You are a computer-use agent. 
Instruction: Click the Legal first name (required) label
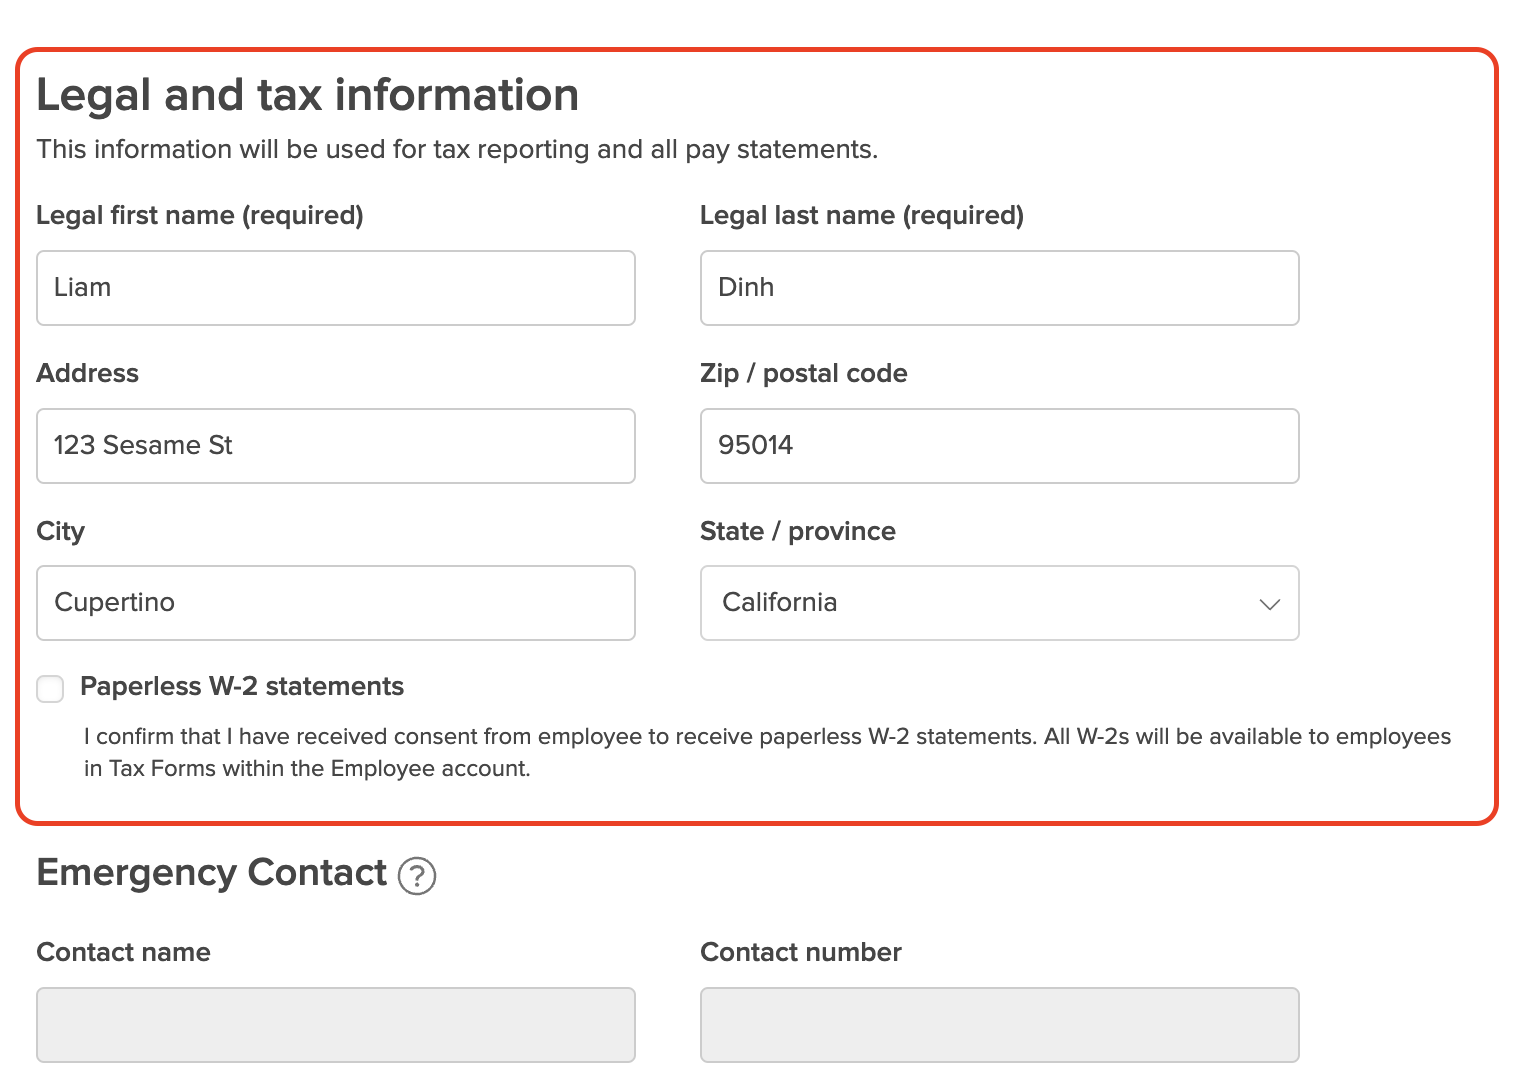pos(200,216)
